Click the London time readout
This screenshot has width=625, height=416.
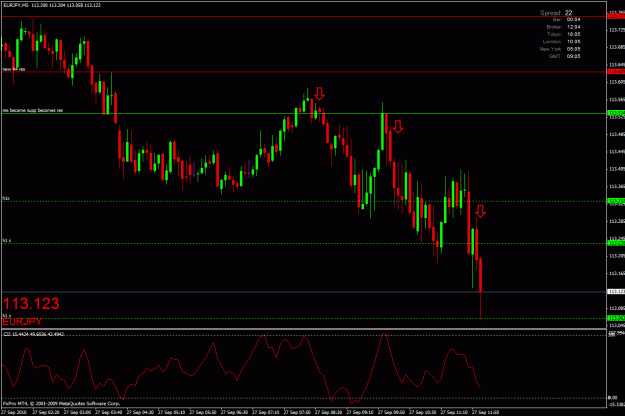click(x=562, y=41)
